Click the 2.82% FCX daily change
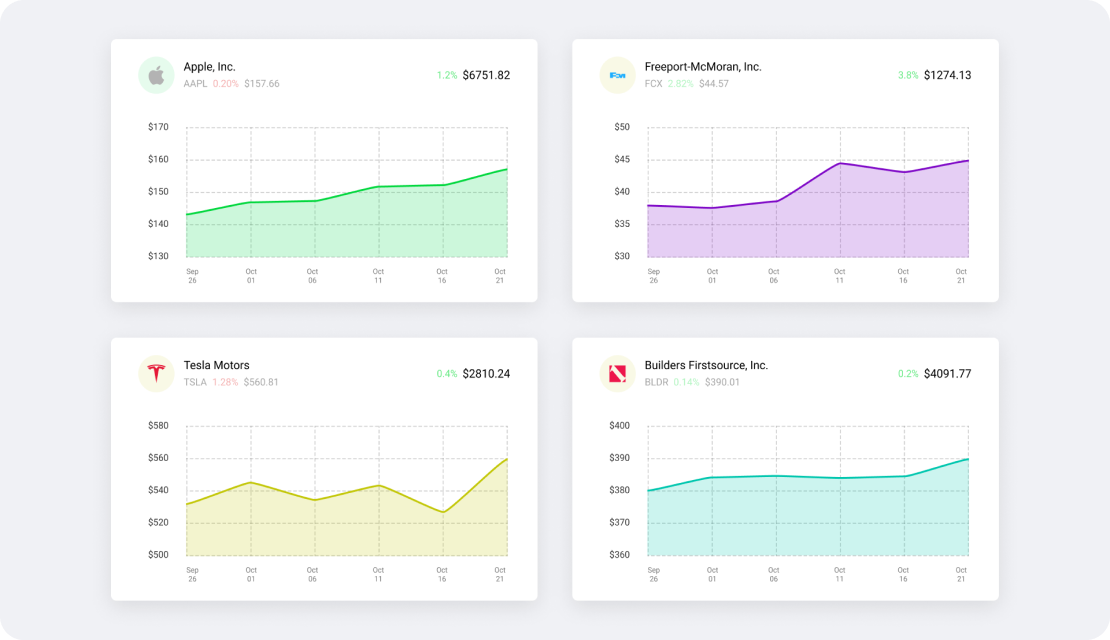This screenshot has width=1110, height=640. tap(680, 84)
